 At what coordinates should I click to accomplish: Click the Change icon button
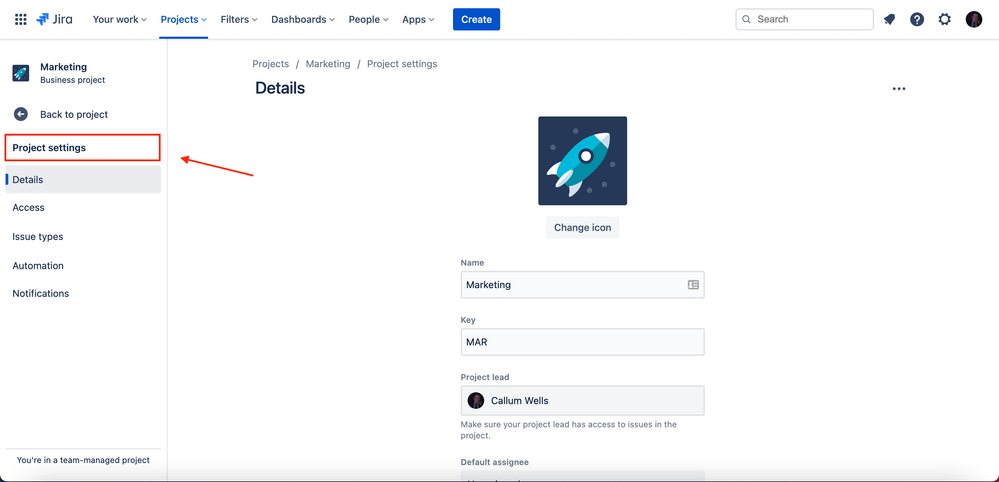click(582, 227)
